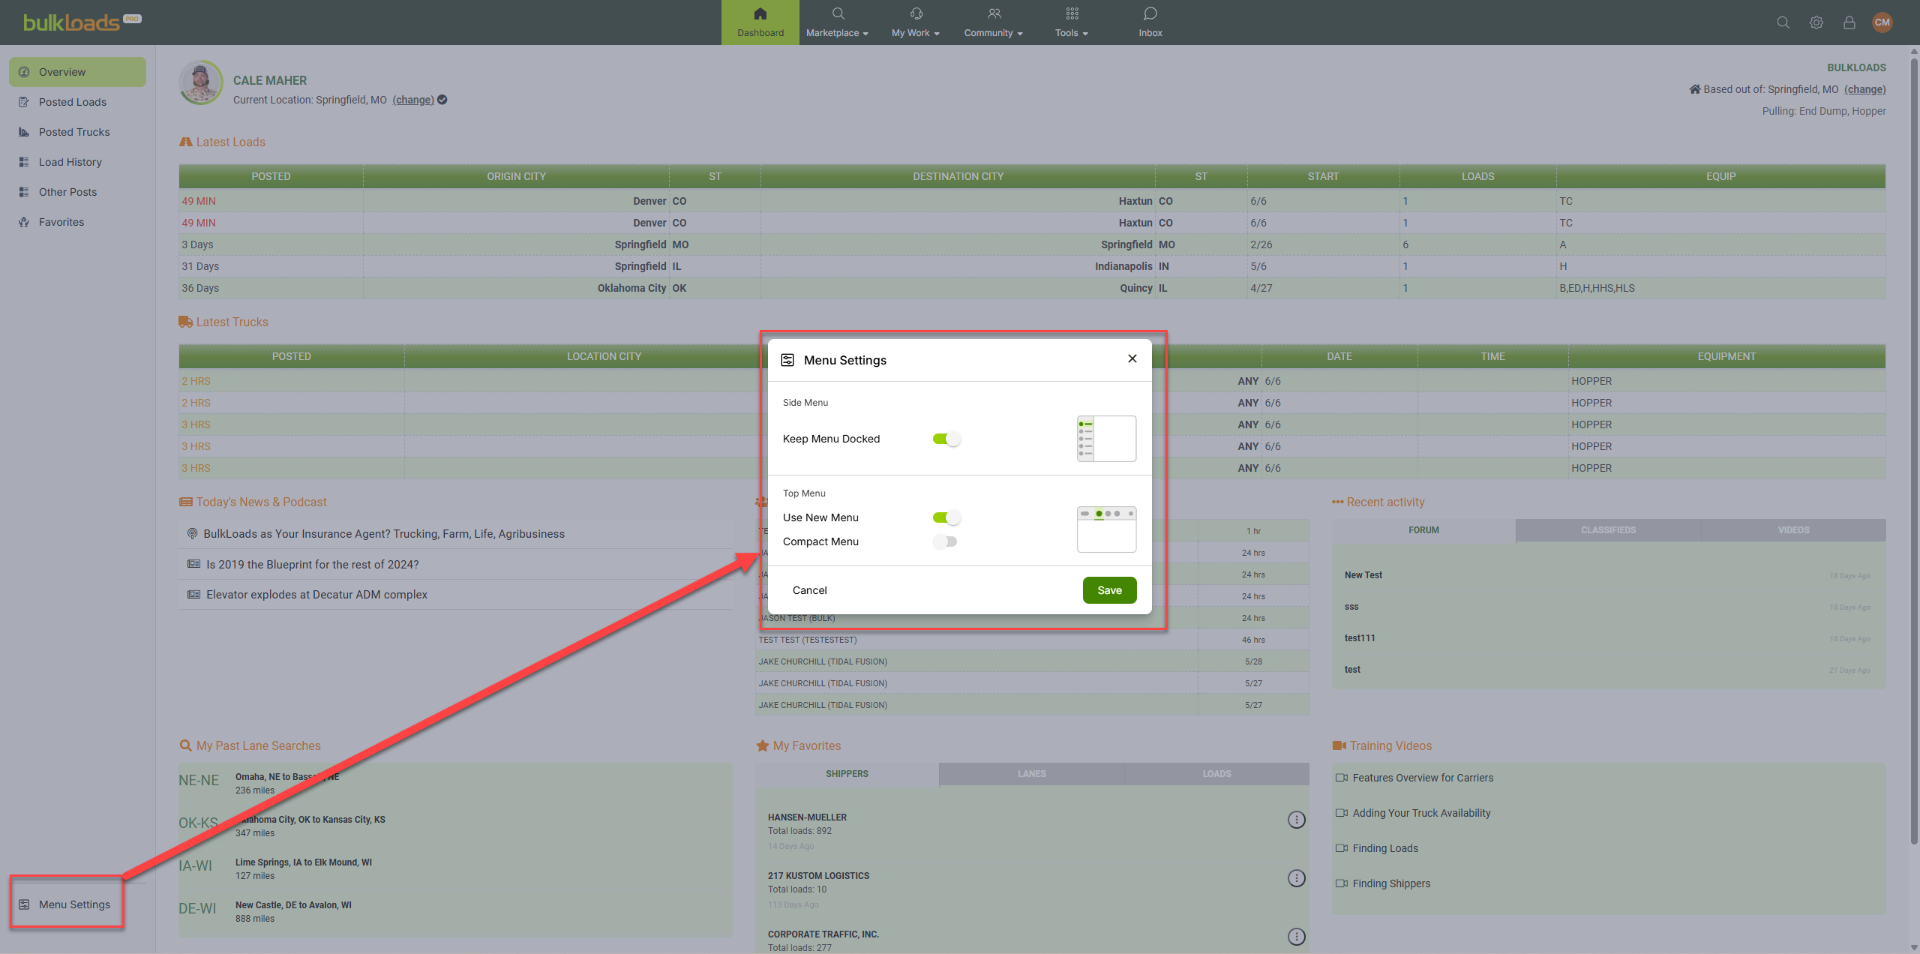The image size is (1920, 954).
Task: Expand the My Work dropdown menu
Action: point(915,22)
